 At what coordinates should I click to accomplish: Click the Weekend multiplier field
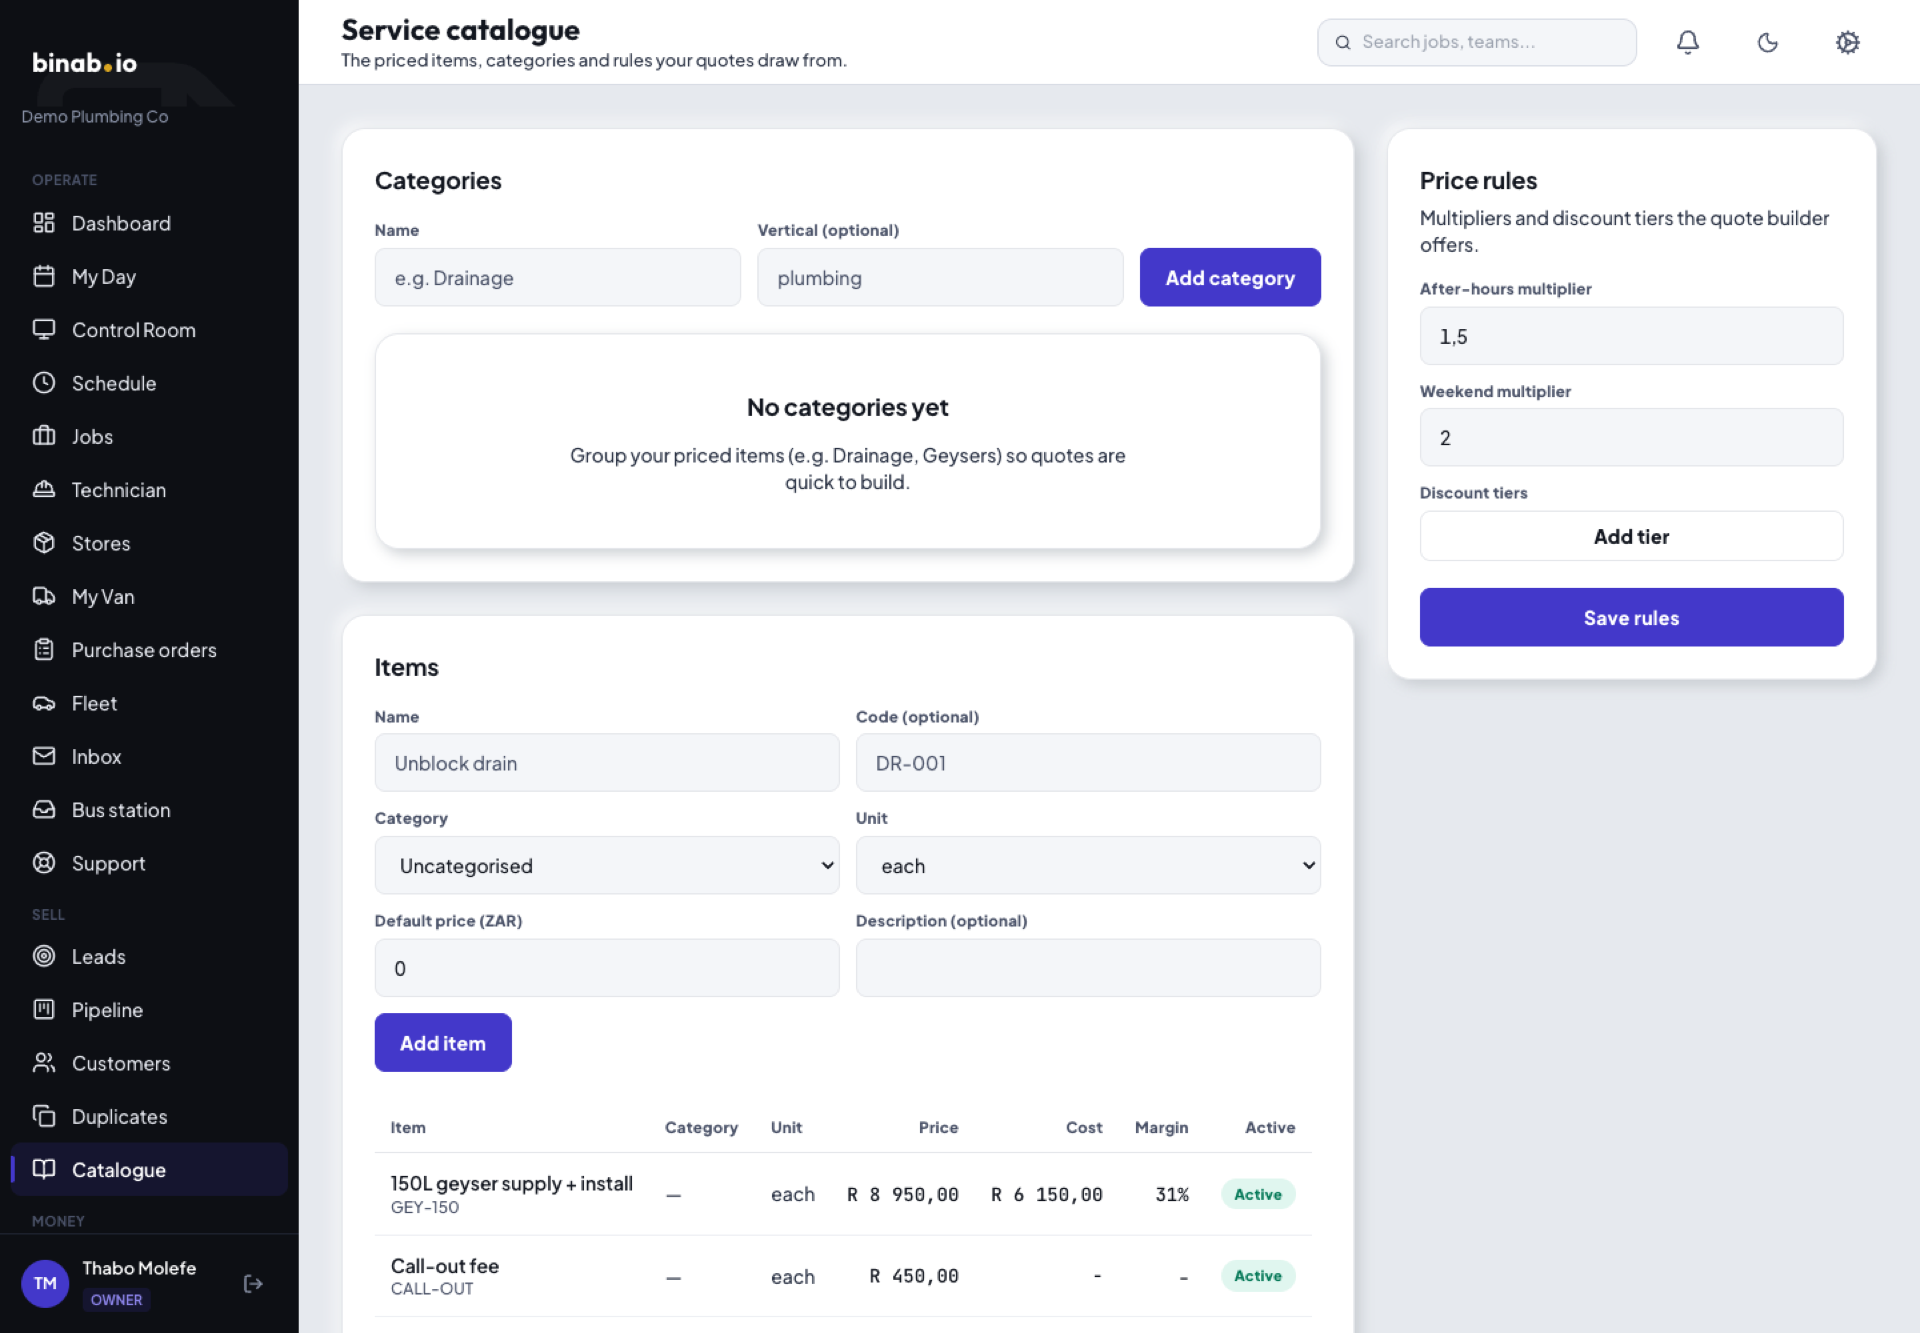(1631, 437)
